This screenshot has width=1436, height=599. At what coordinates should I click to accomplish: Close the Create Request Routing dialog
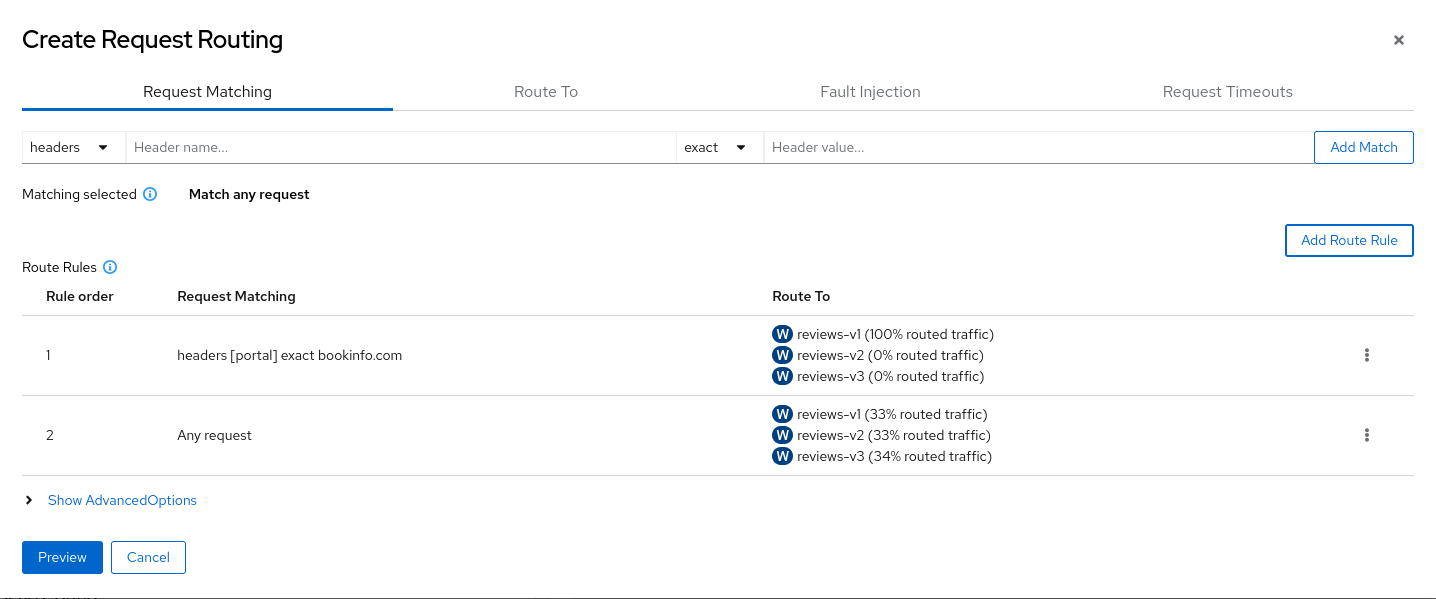pos(1398,40)
